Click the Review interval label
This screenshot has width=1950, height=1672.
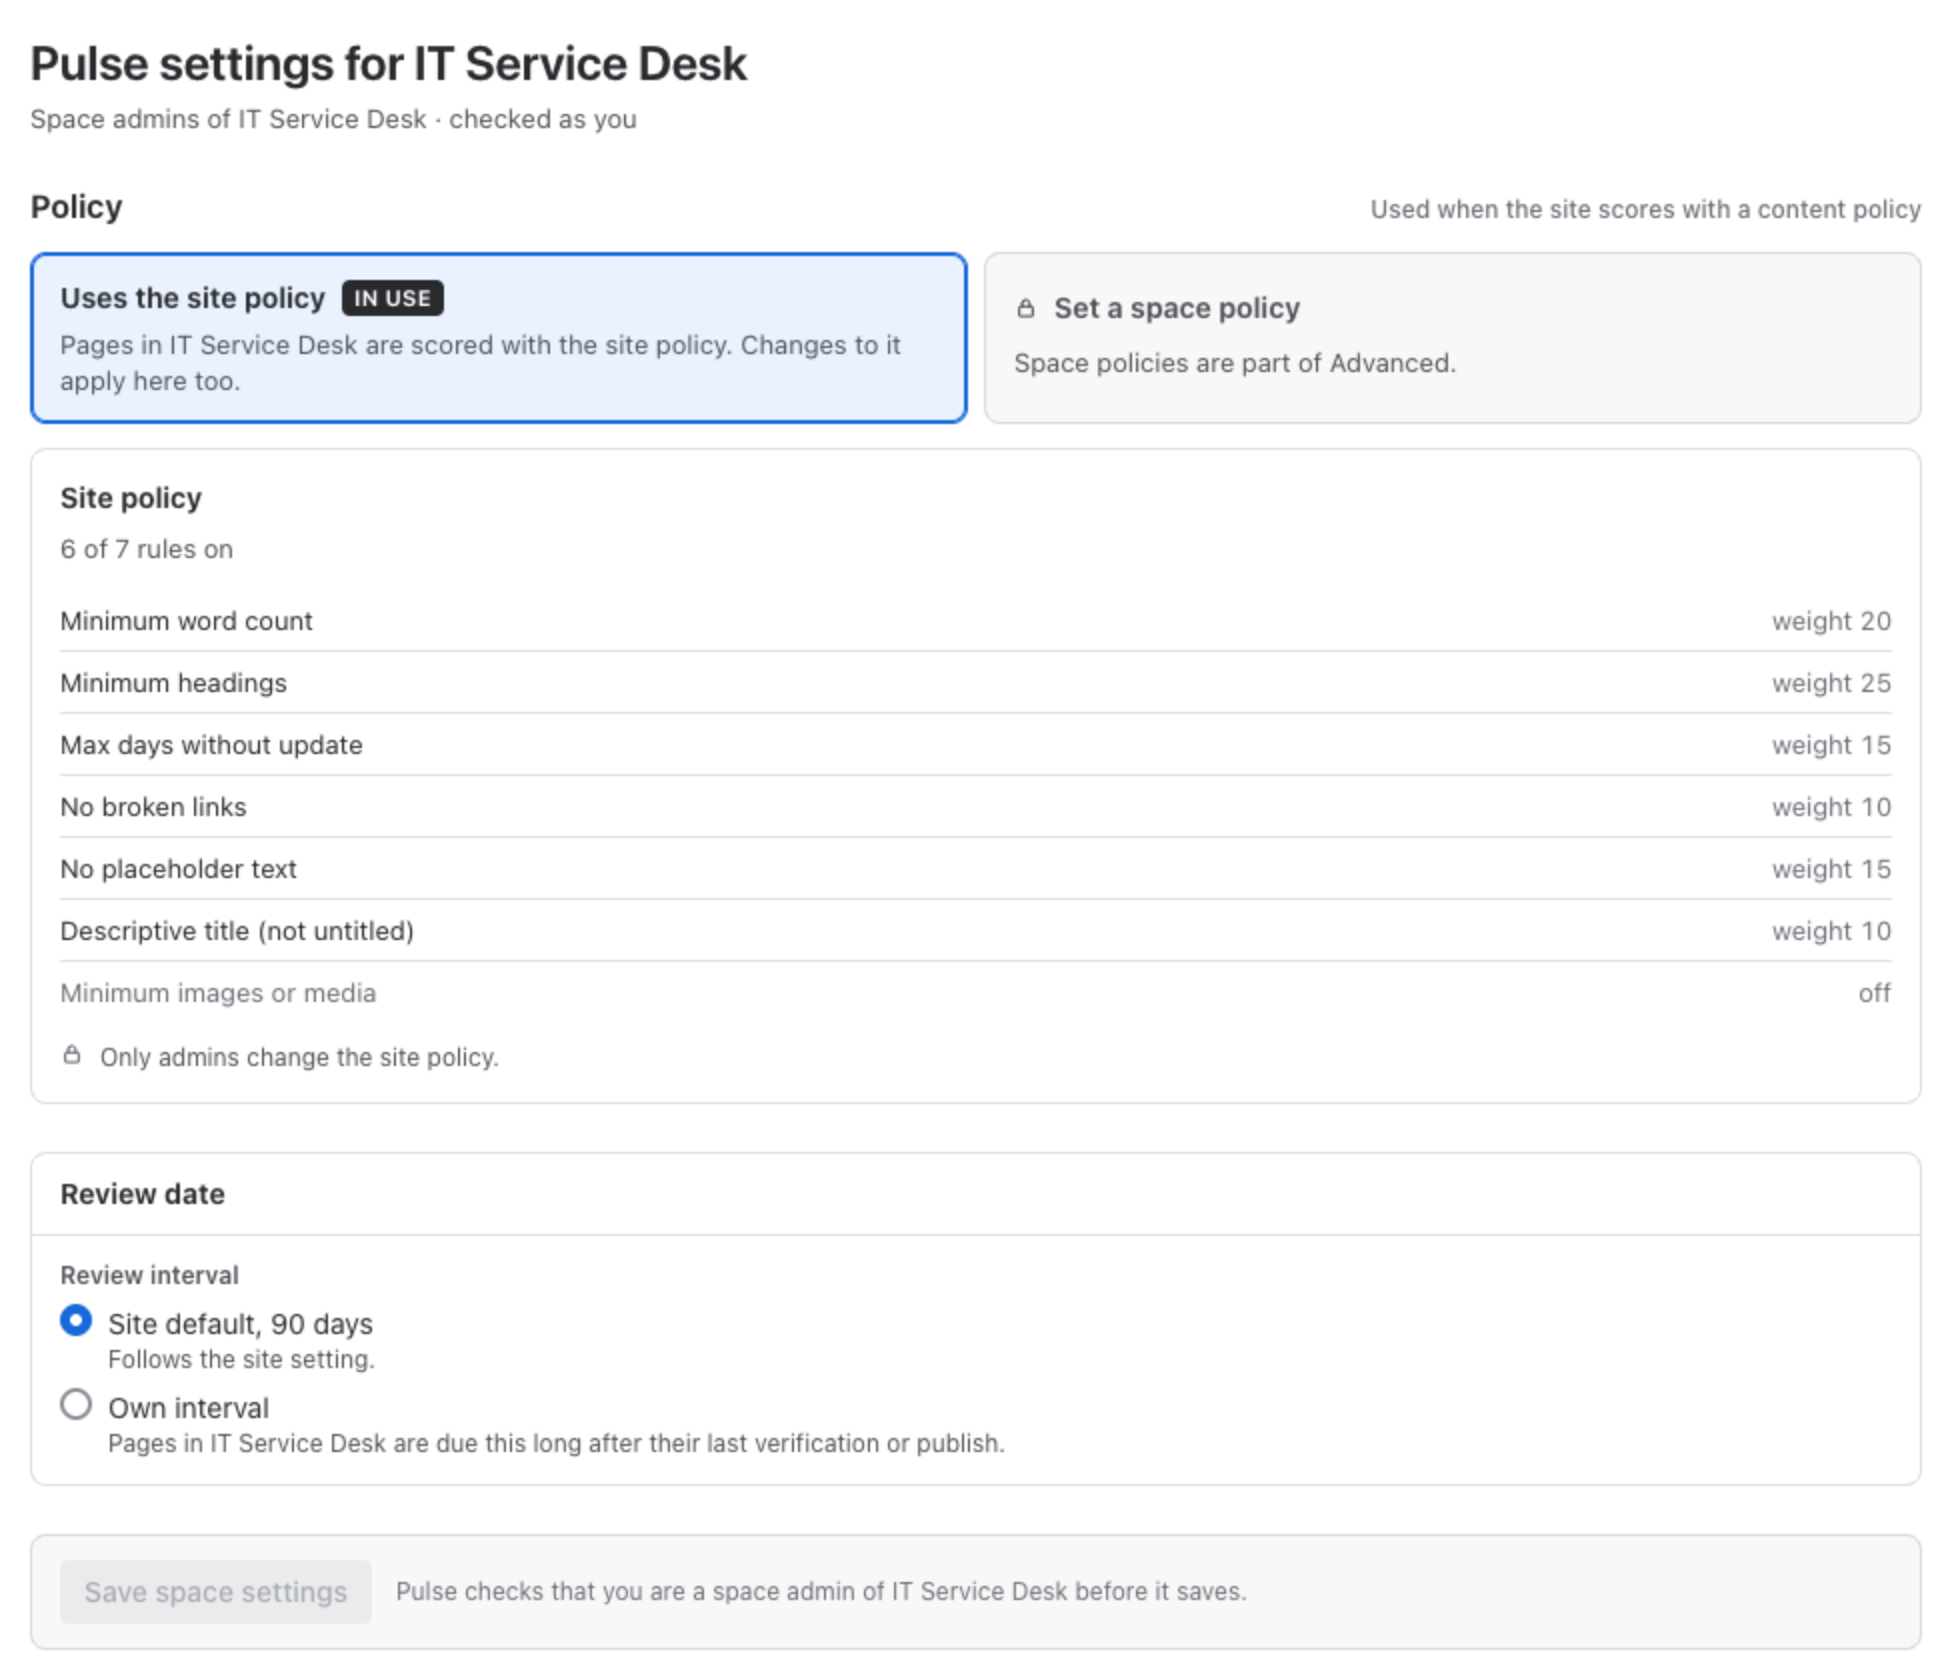pyautogui.click(x=149, y=1275)
